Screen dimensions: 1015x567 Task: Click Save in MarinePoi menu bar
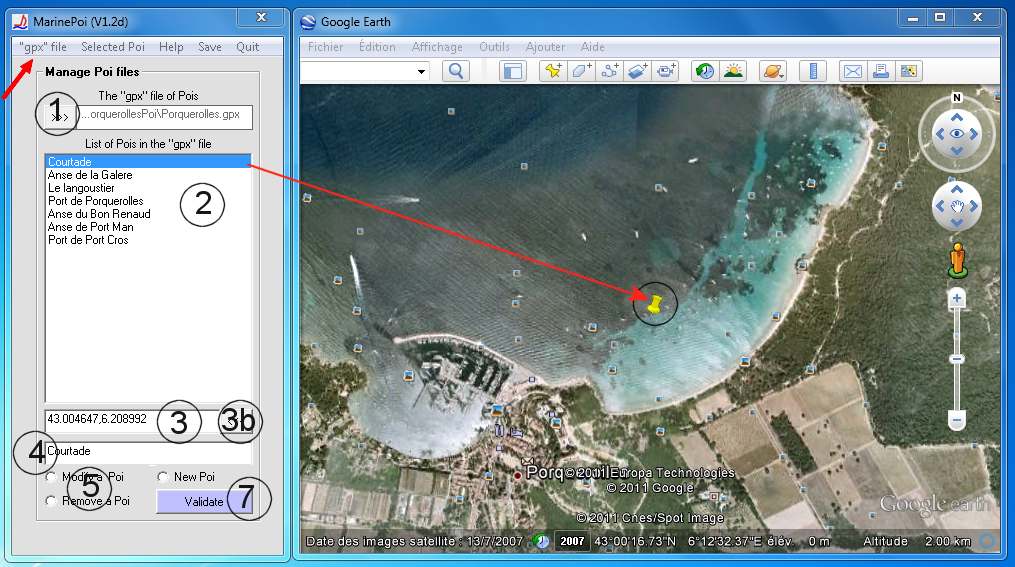click(210, 47)
